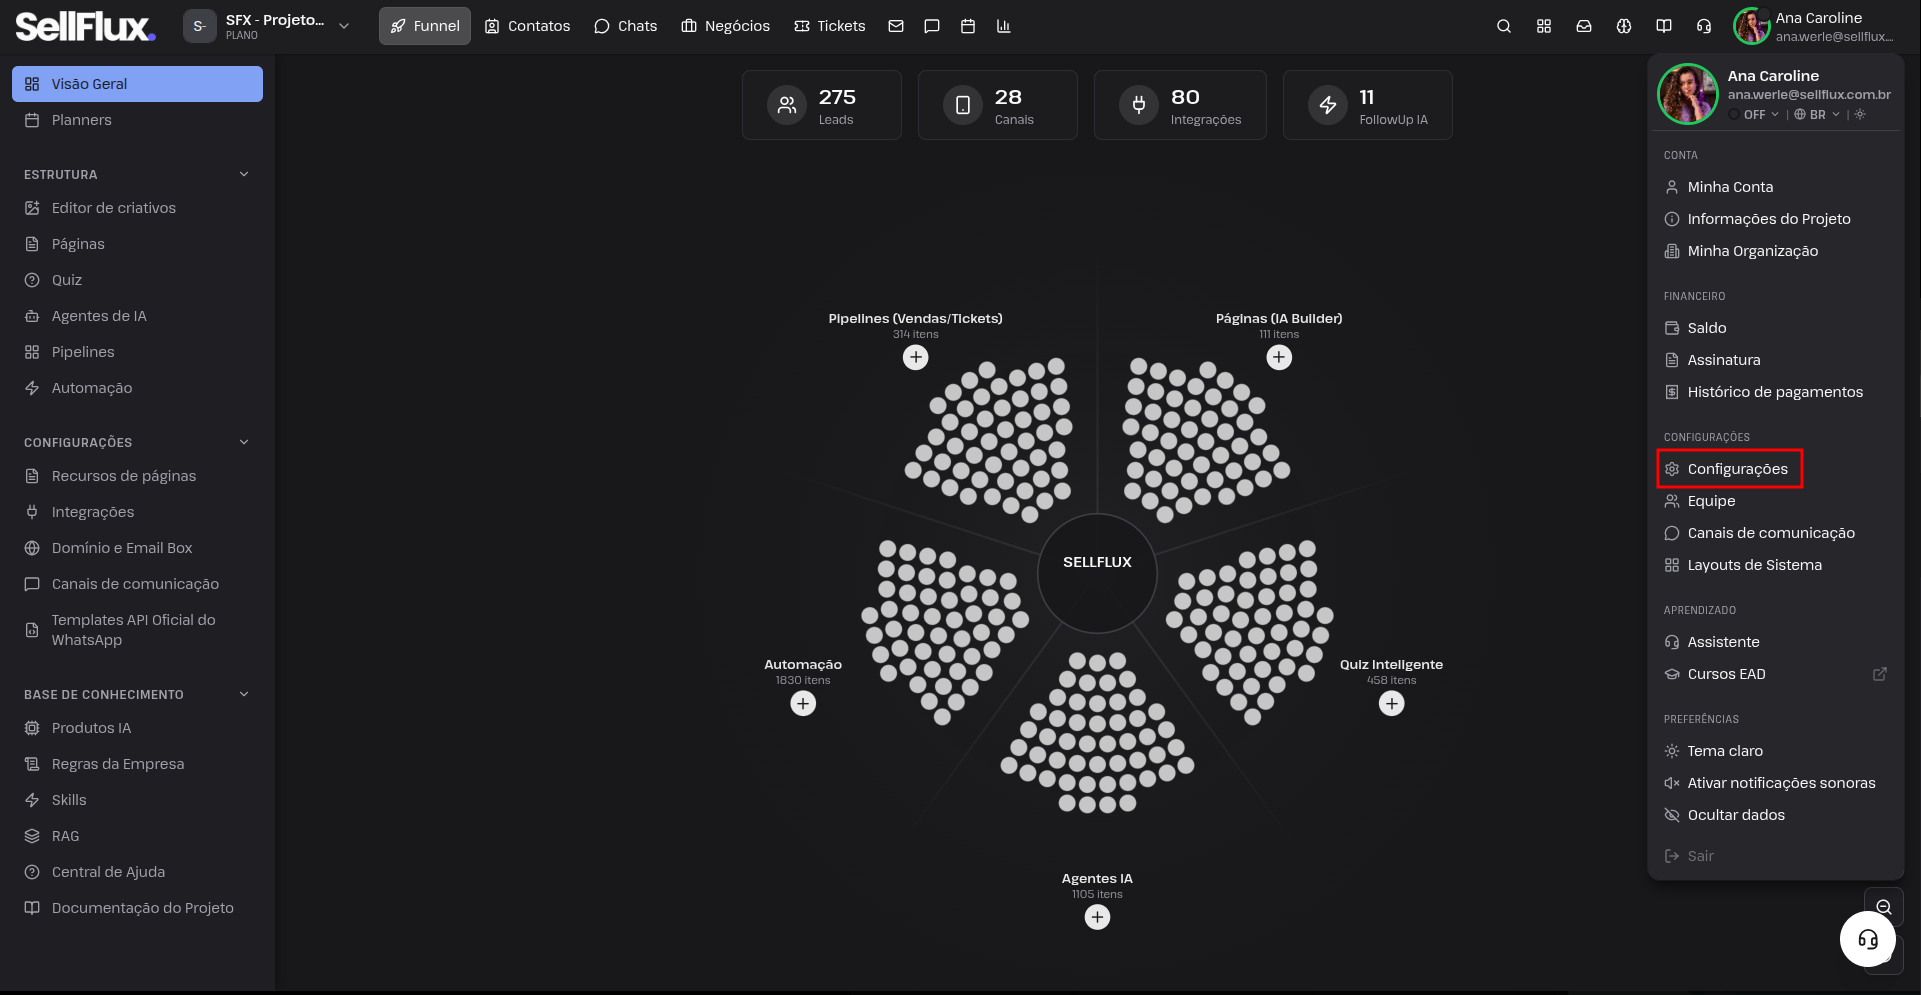Open Central de Ajuda

137,872
